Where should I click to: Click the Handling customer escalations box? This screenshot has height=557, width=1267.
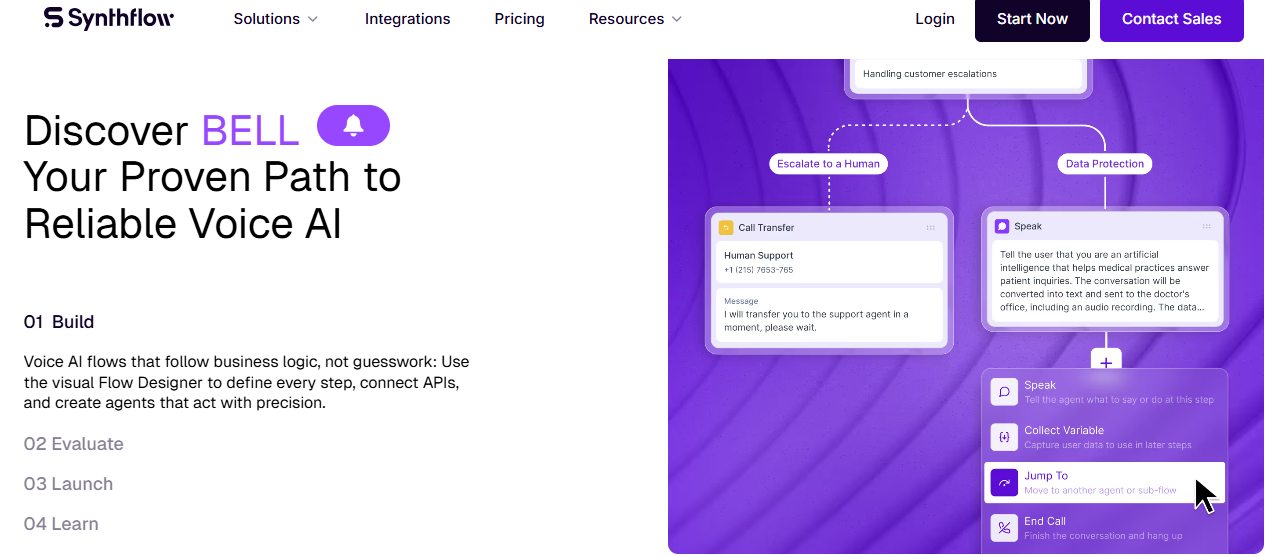(967, 73)
